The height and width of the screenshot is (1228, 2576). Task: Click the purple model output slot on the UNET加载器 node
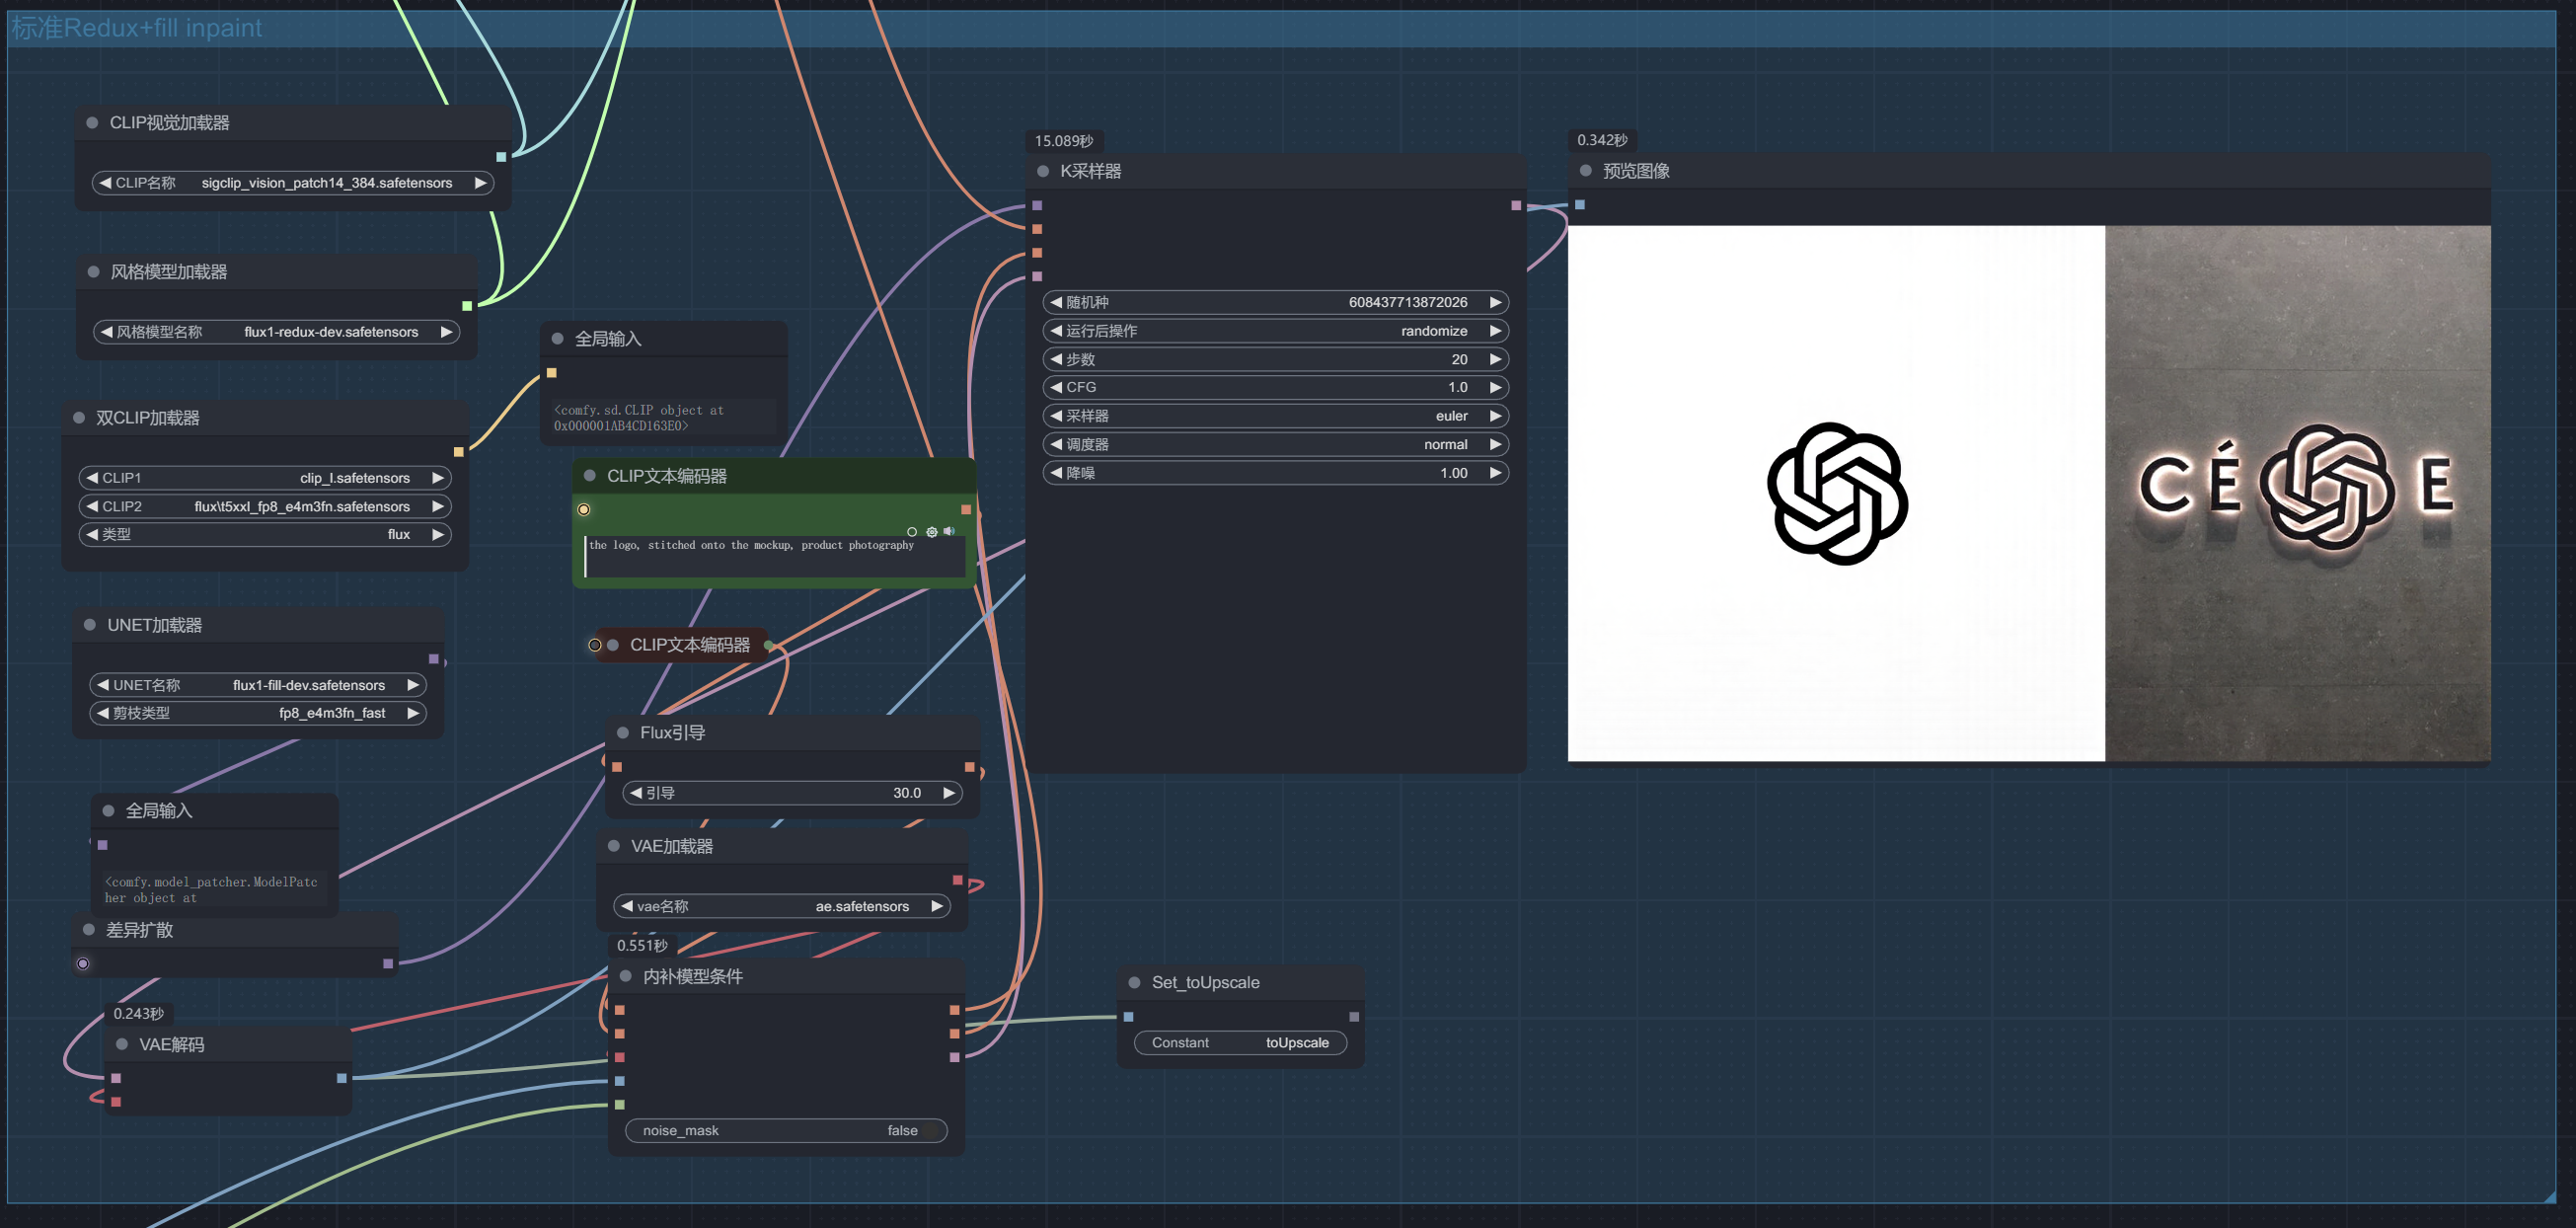coord(433,659)
